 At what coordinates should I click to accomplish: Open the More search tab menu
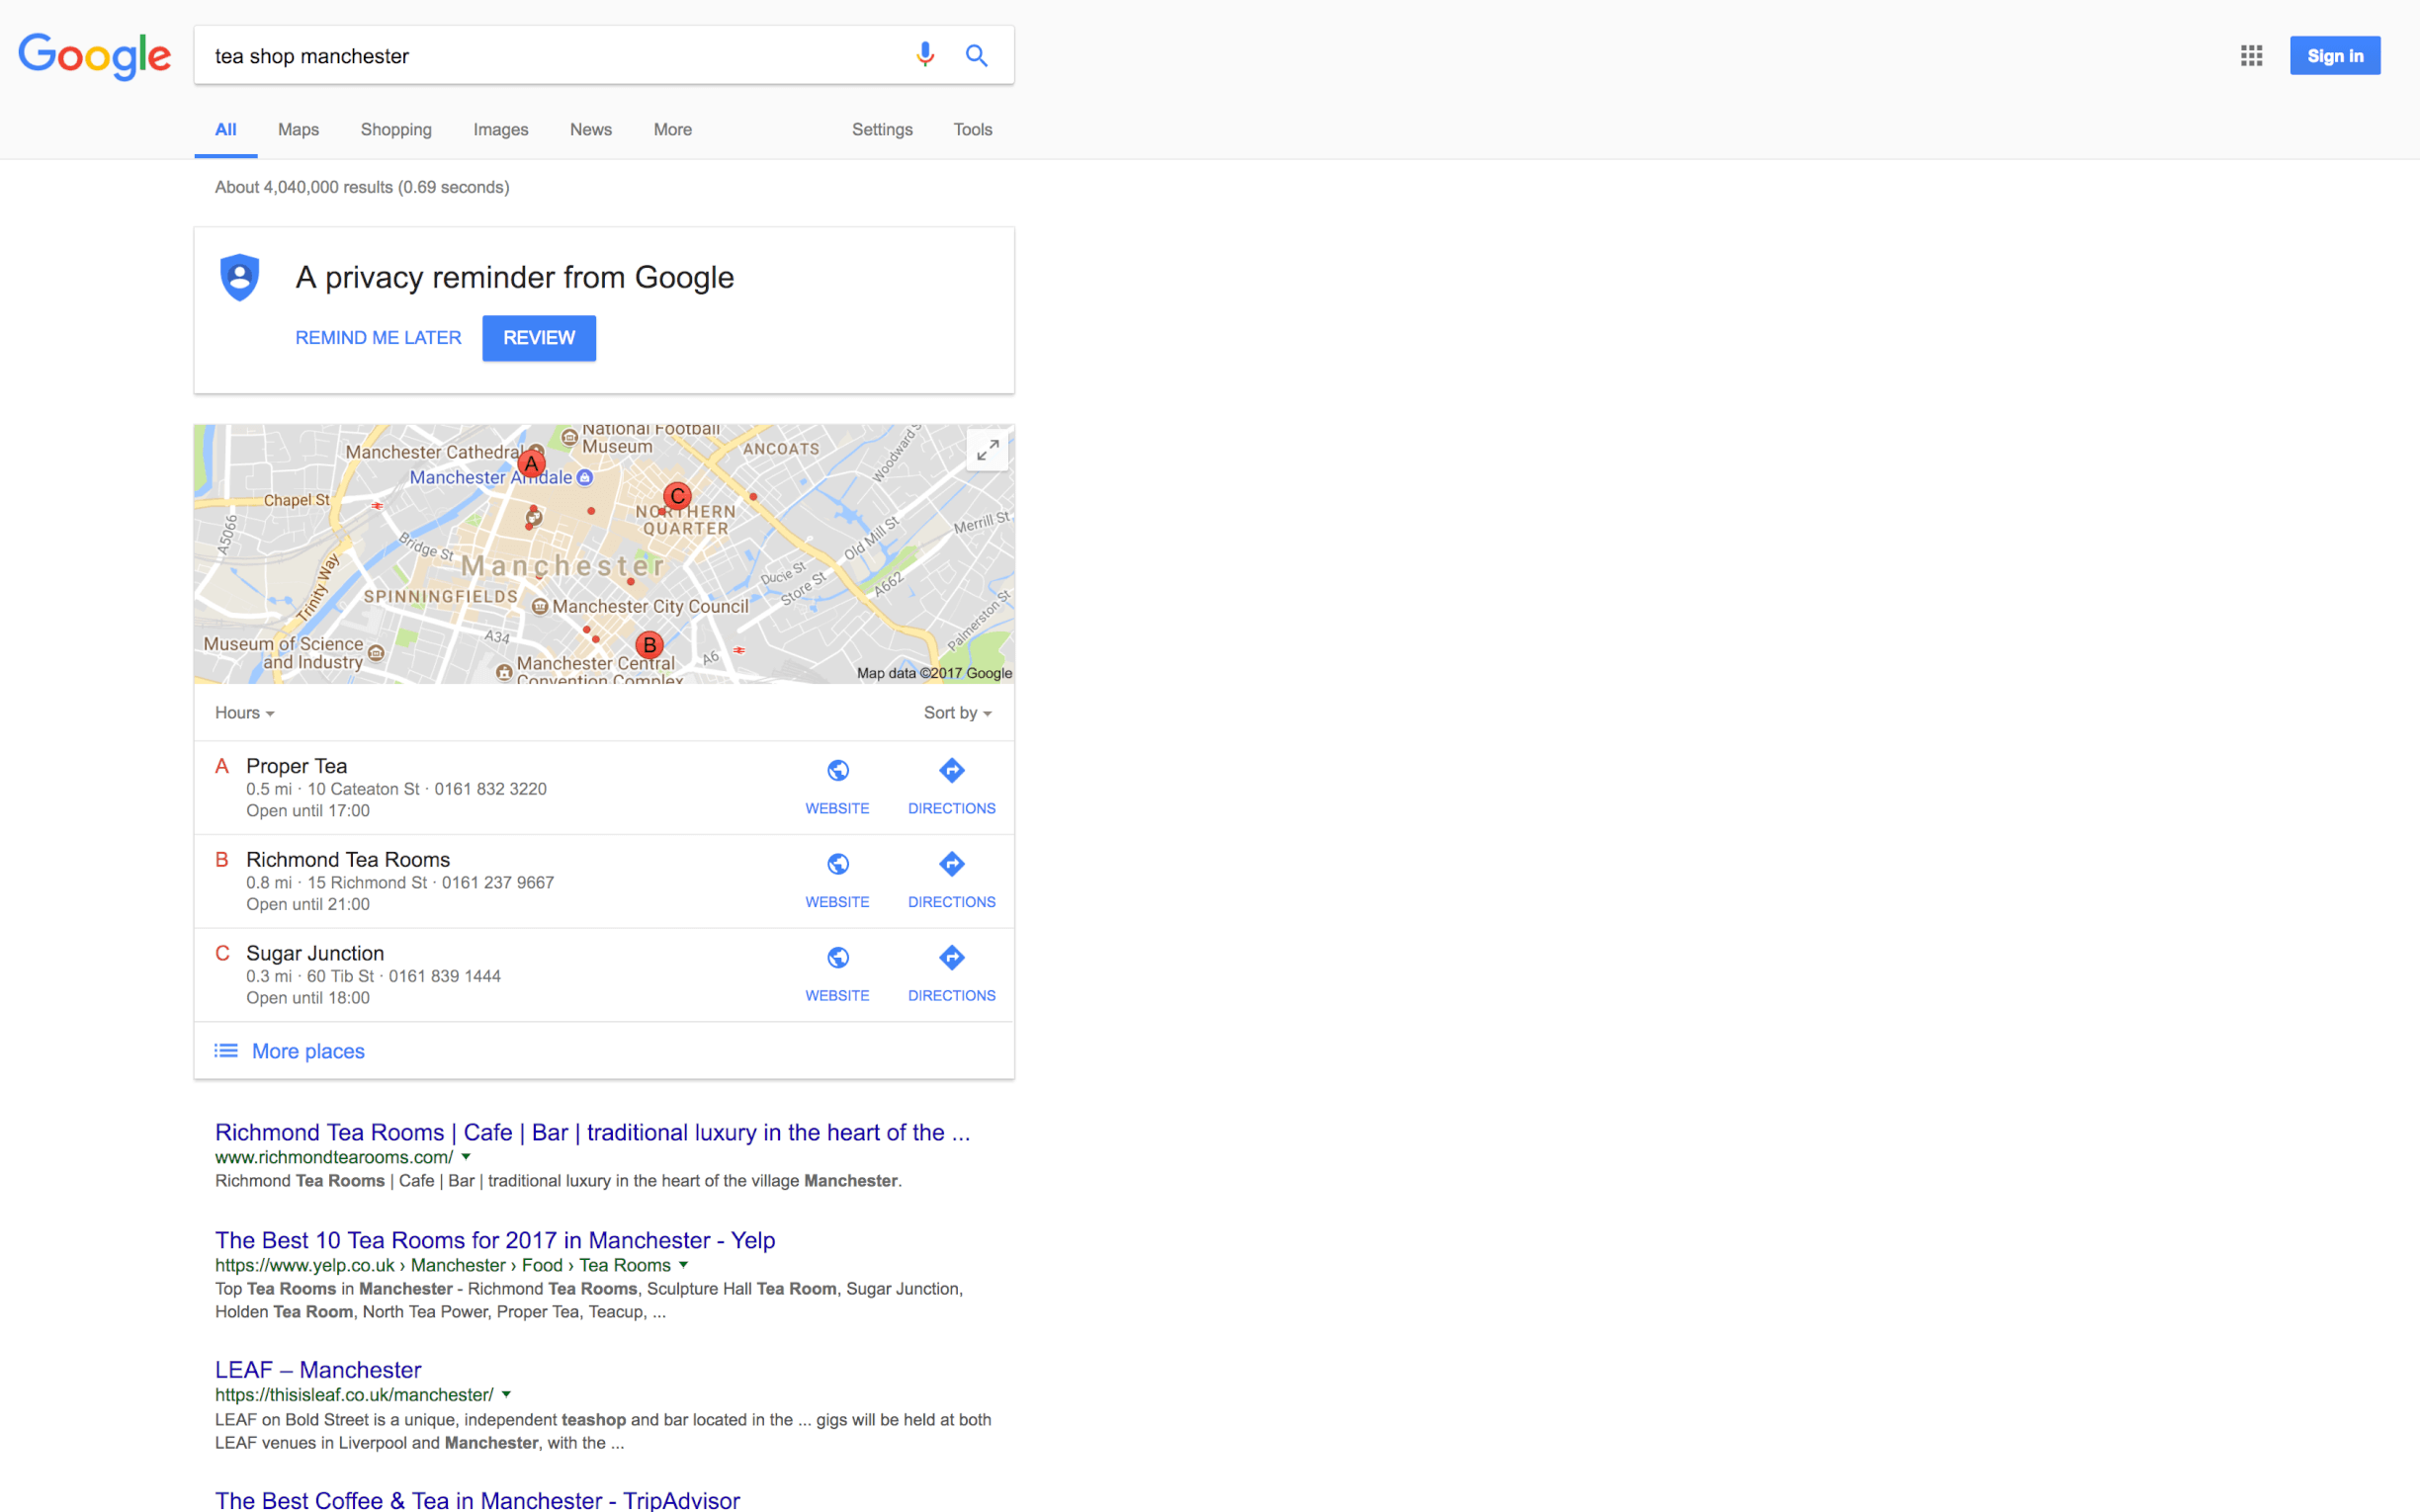pyautogui.click(x=672, y=130)
